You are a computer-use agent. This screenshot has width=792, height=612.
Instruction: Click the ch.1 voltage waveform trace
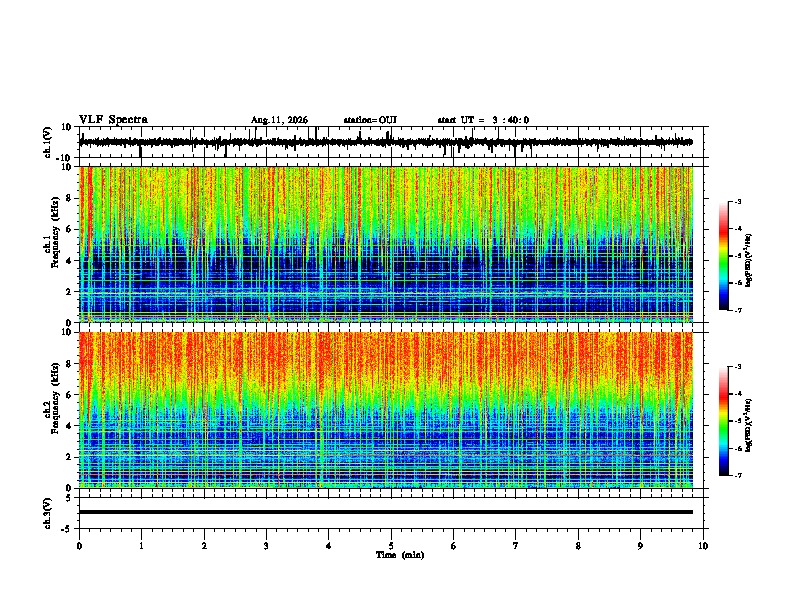(x=385, y=142)
